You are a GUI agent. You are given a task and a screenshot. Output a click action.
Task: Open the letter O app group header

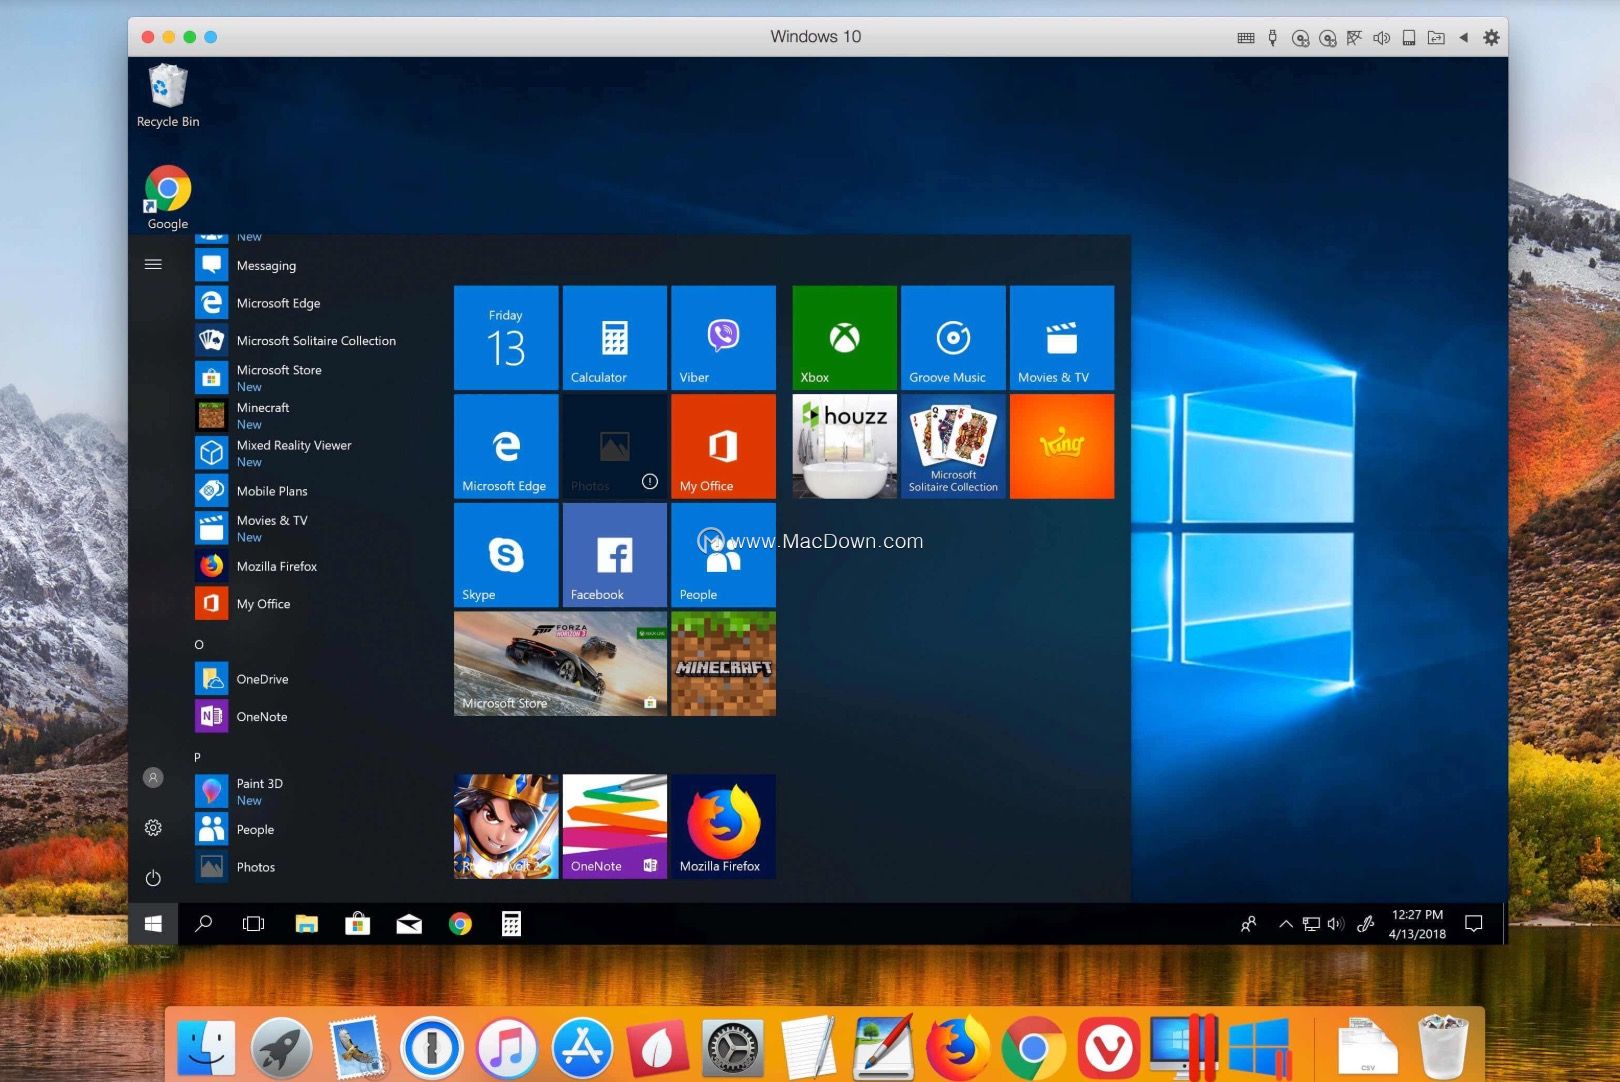click(x=199, y=645)
